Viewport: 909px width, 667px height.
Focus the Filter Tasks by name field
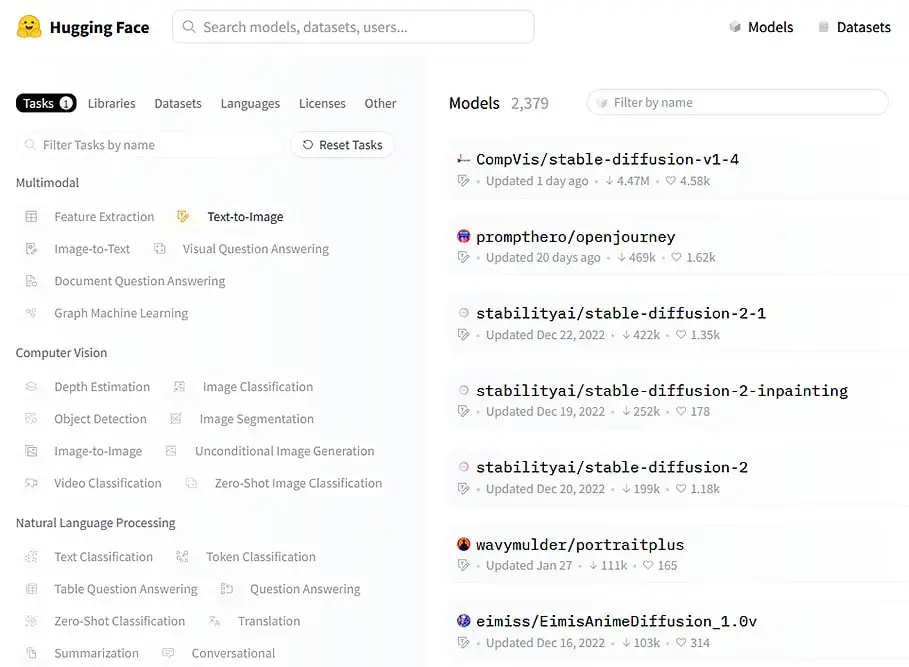click(149, 145)
